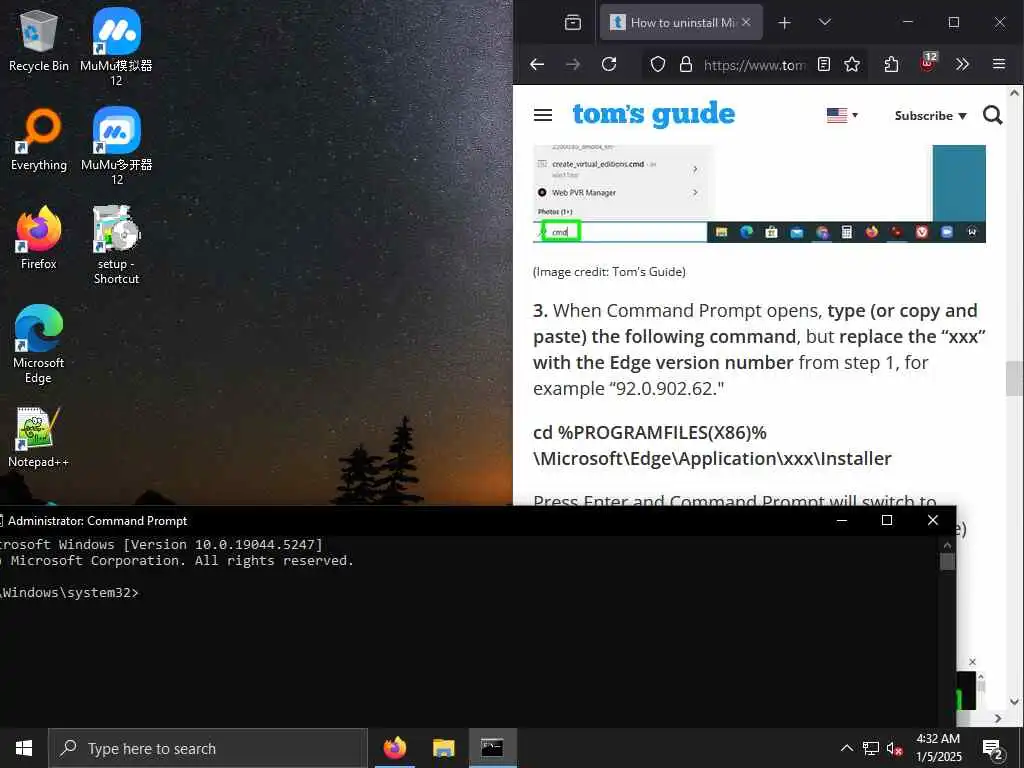Viewport: 1024px width, 768px height.
Task: Open the taskbar clock and date
Action: [938, 748]
